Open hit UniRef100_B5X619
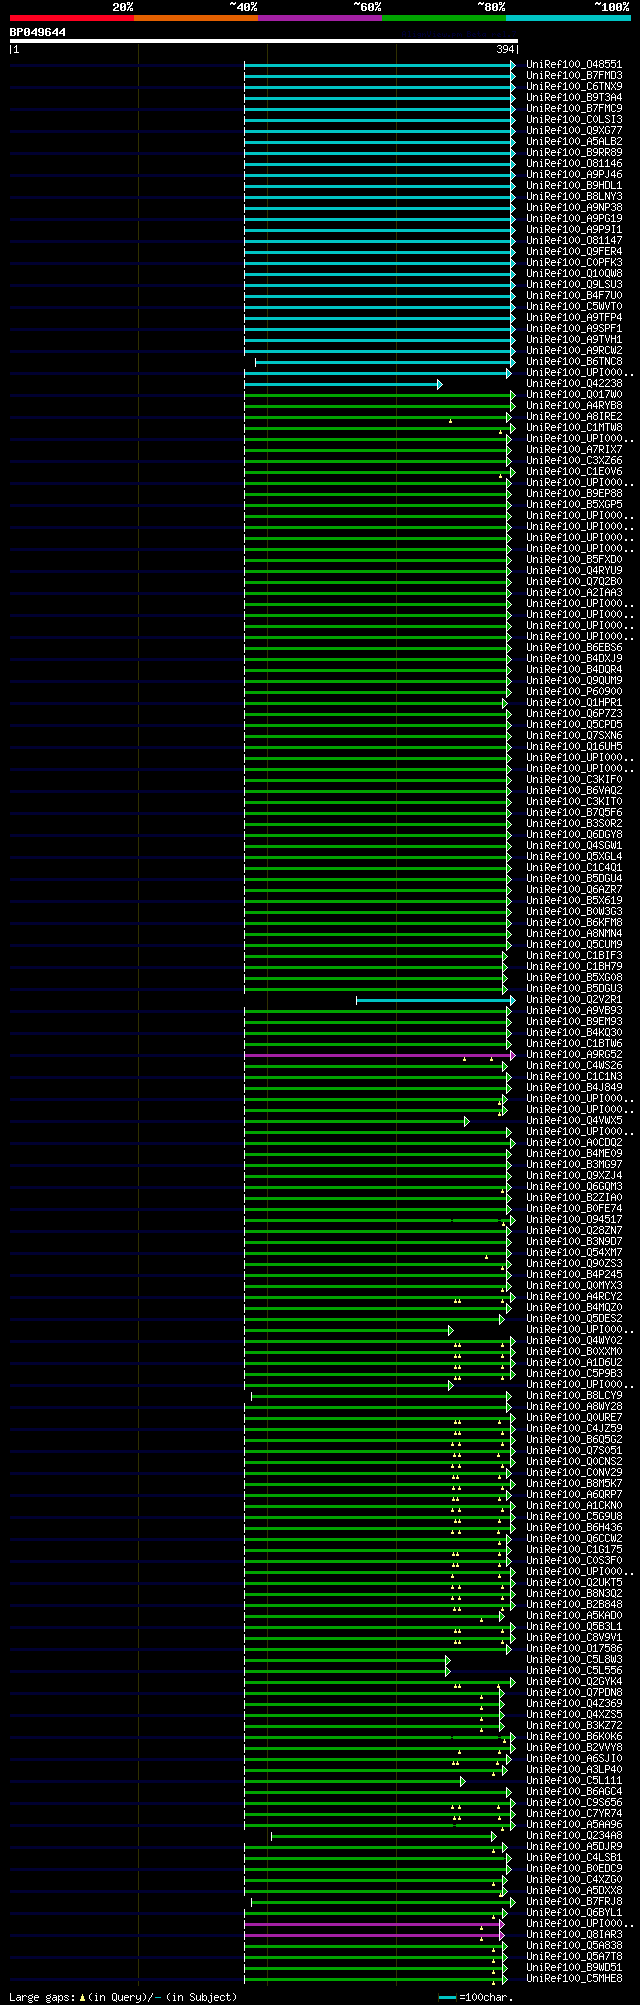Screen dimensions: 640x2005 coord(574,900)
